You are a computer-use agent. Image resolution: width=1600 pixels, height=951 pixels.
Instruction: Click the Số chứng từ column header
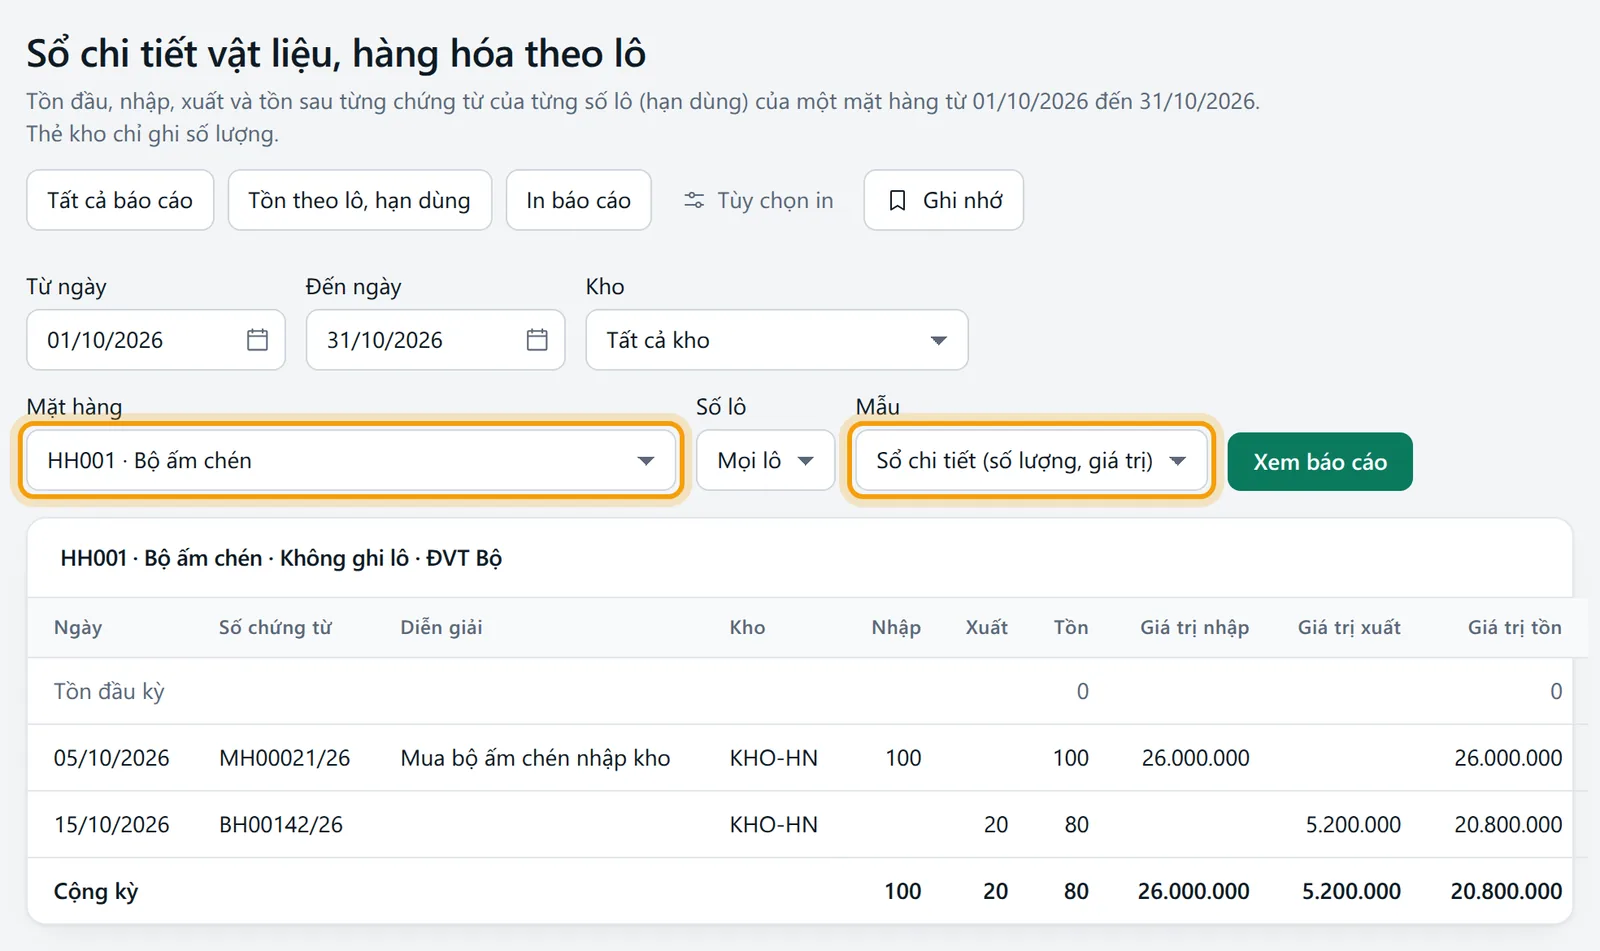pyautogui.click(x=275, y=628)
